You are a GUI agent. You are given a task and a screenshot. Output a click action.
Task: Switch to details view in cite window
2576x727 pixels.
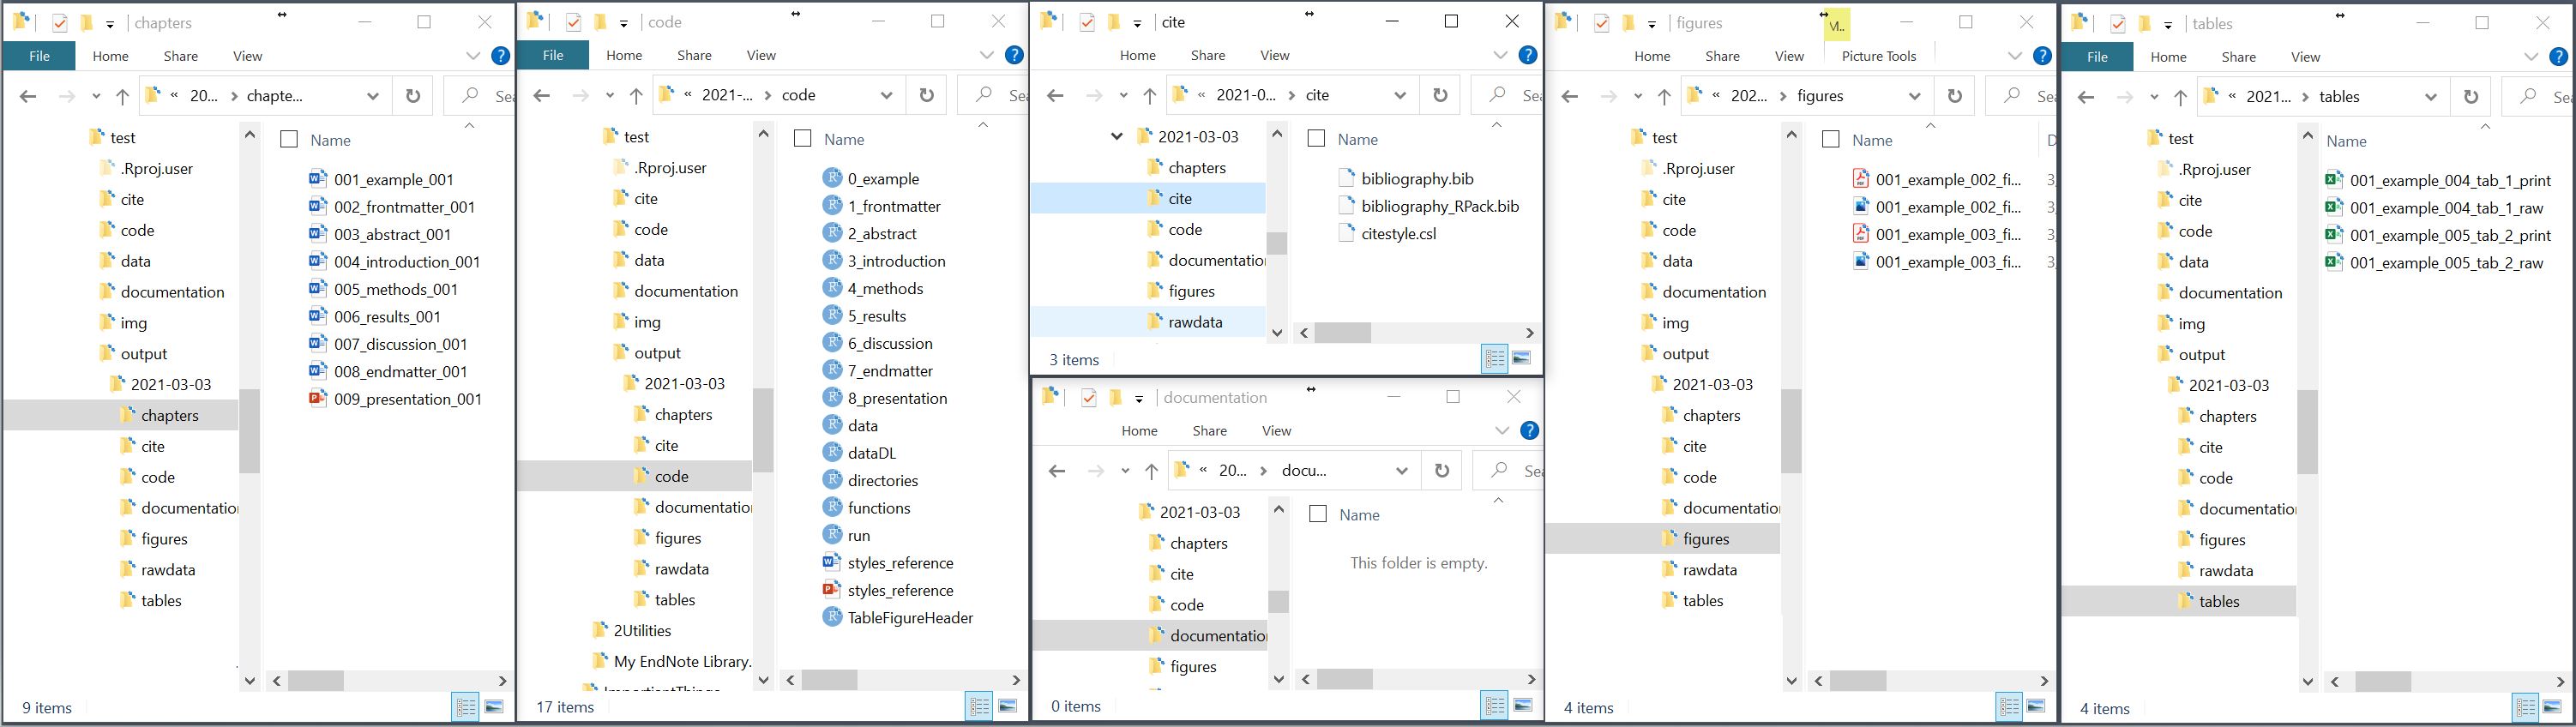(1495, 358)
